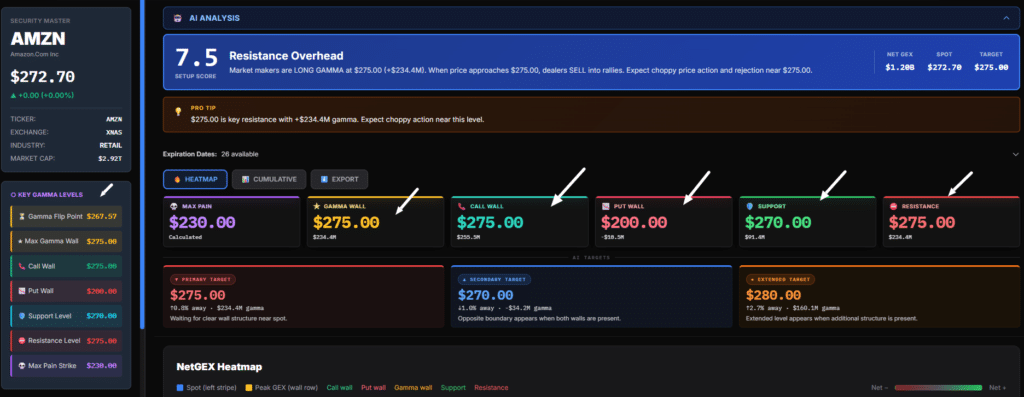Image resolution: width=1024 pixels, height=397 pixels.
Task: Click the shield icon on Support card
Action: 749,206
